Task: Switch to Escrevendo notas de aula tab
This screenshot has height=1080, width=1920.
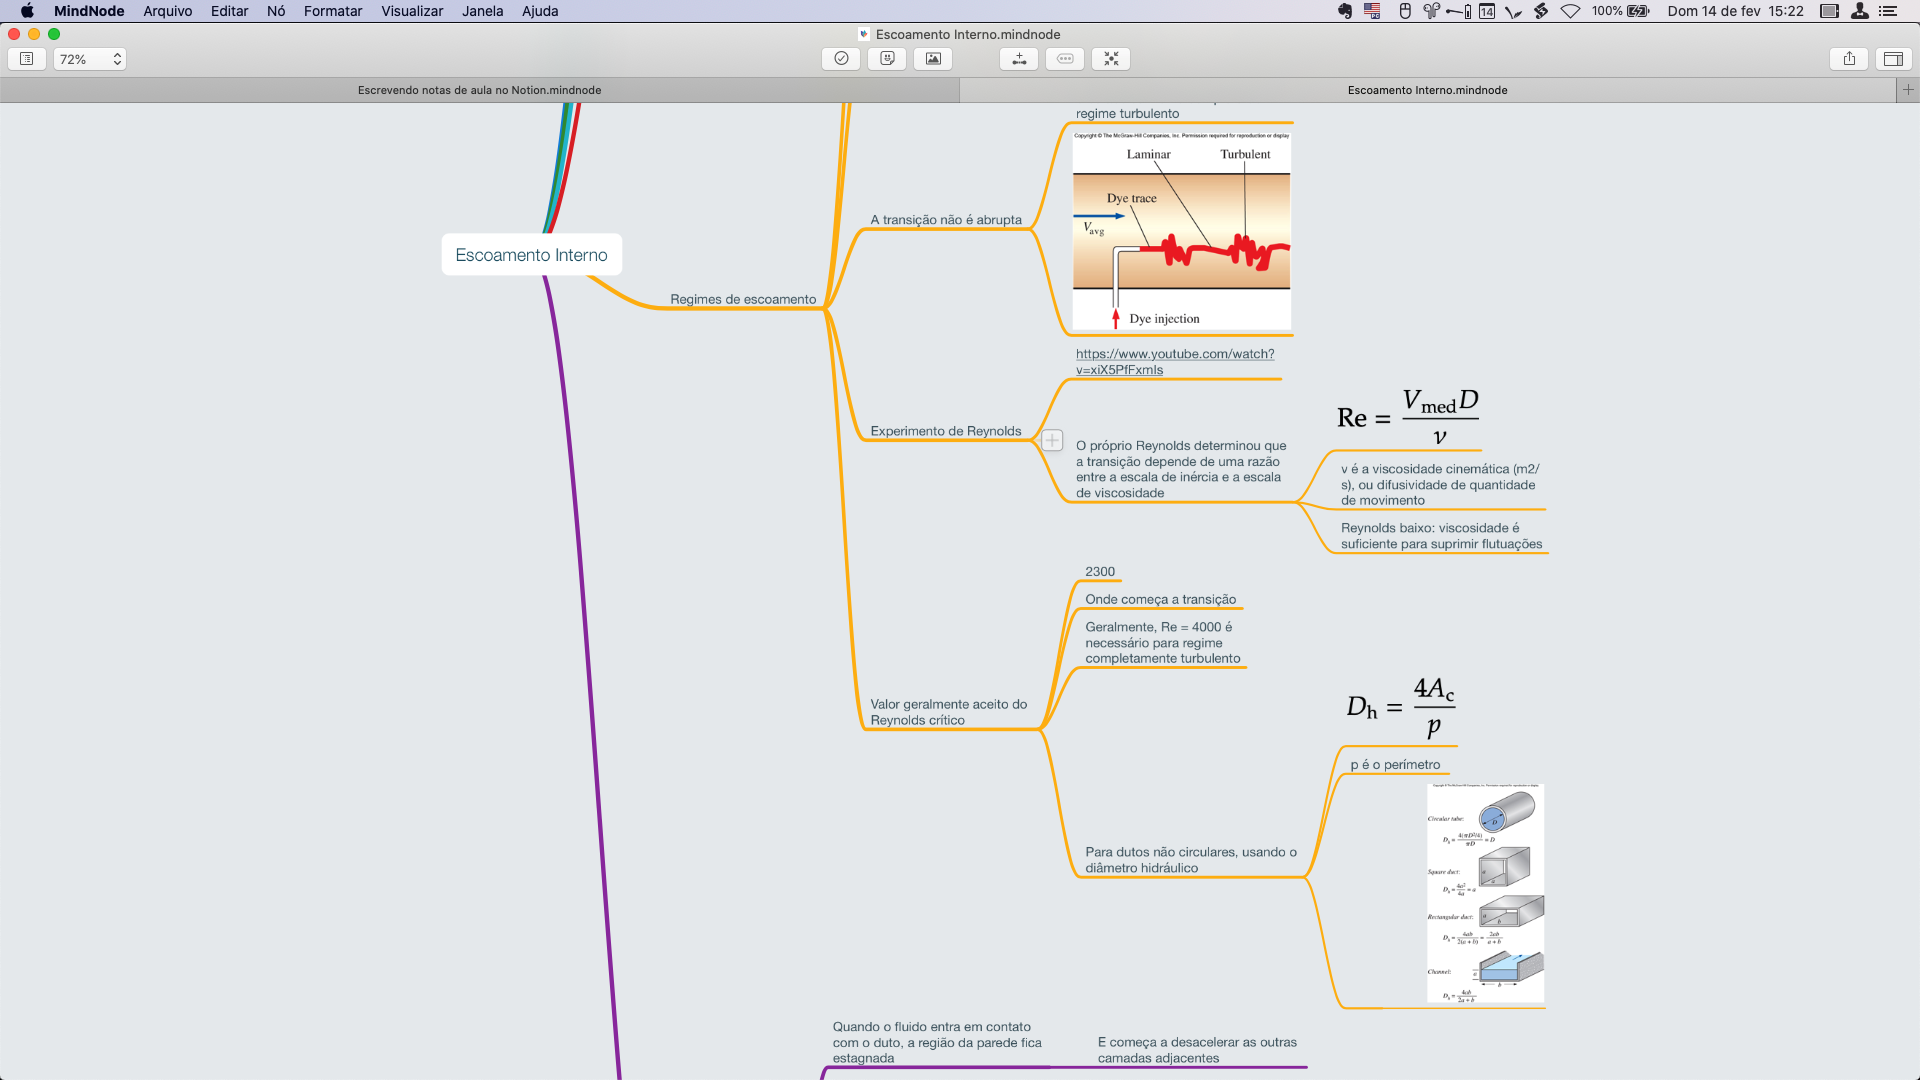Action: [x=479, y=90]
